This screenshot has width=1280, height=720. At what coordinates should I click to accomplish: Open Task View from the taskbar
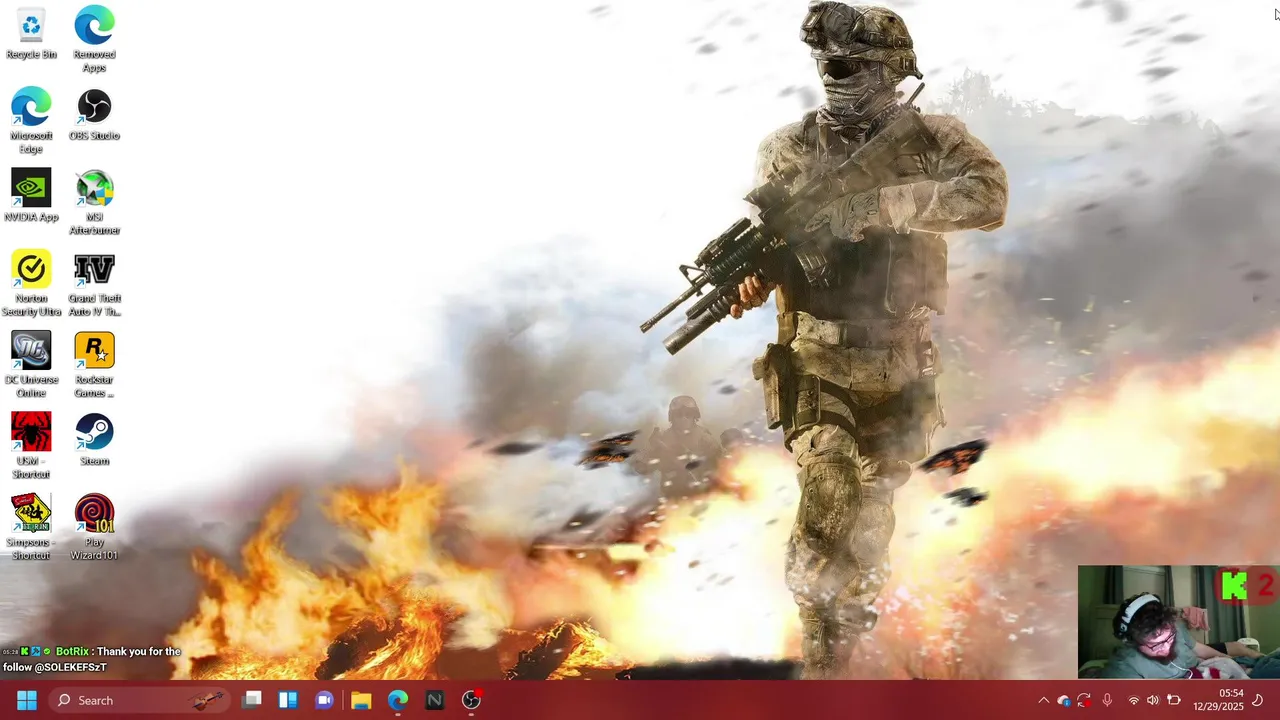coord(252,700)
